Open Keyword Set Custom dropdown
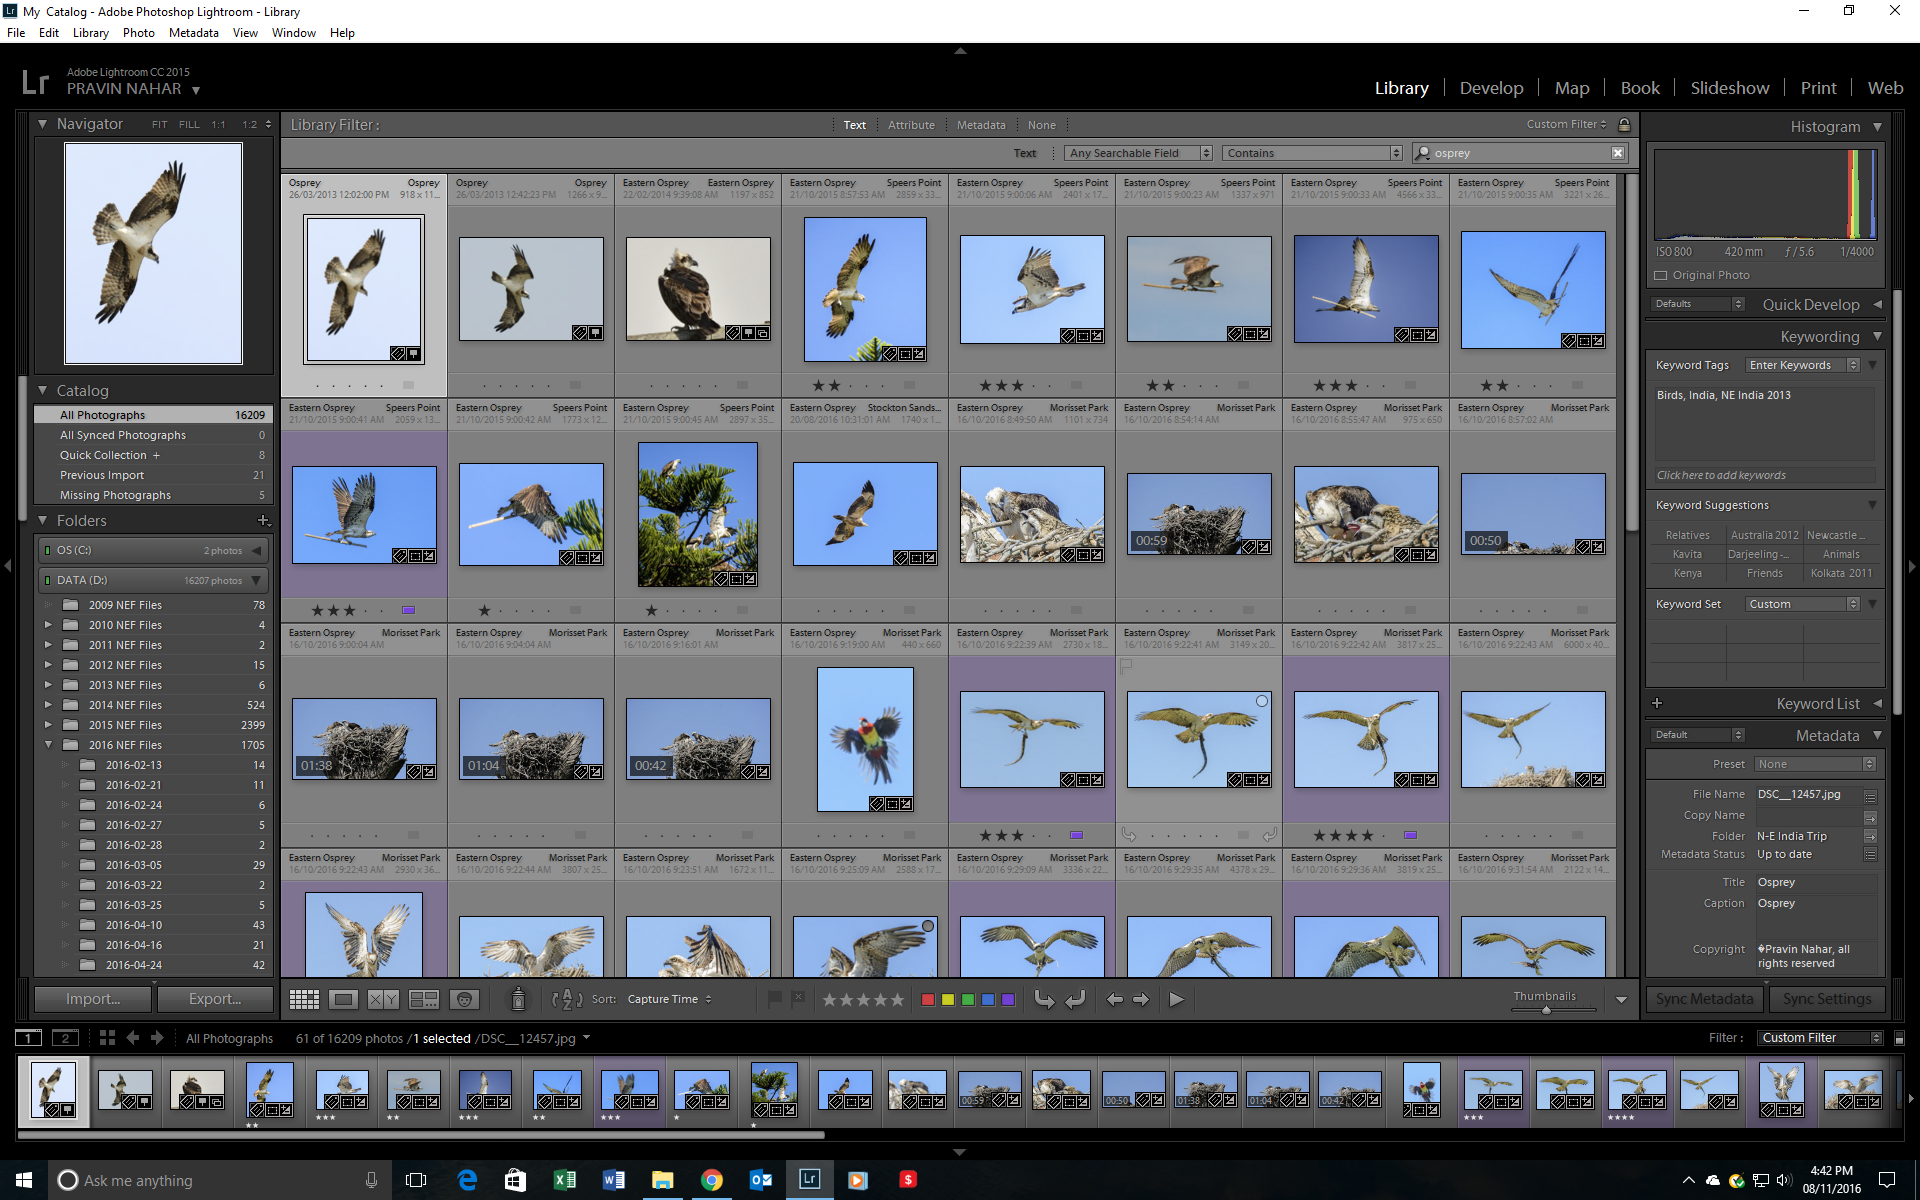 [x=1803, y=604]
